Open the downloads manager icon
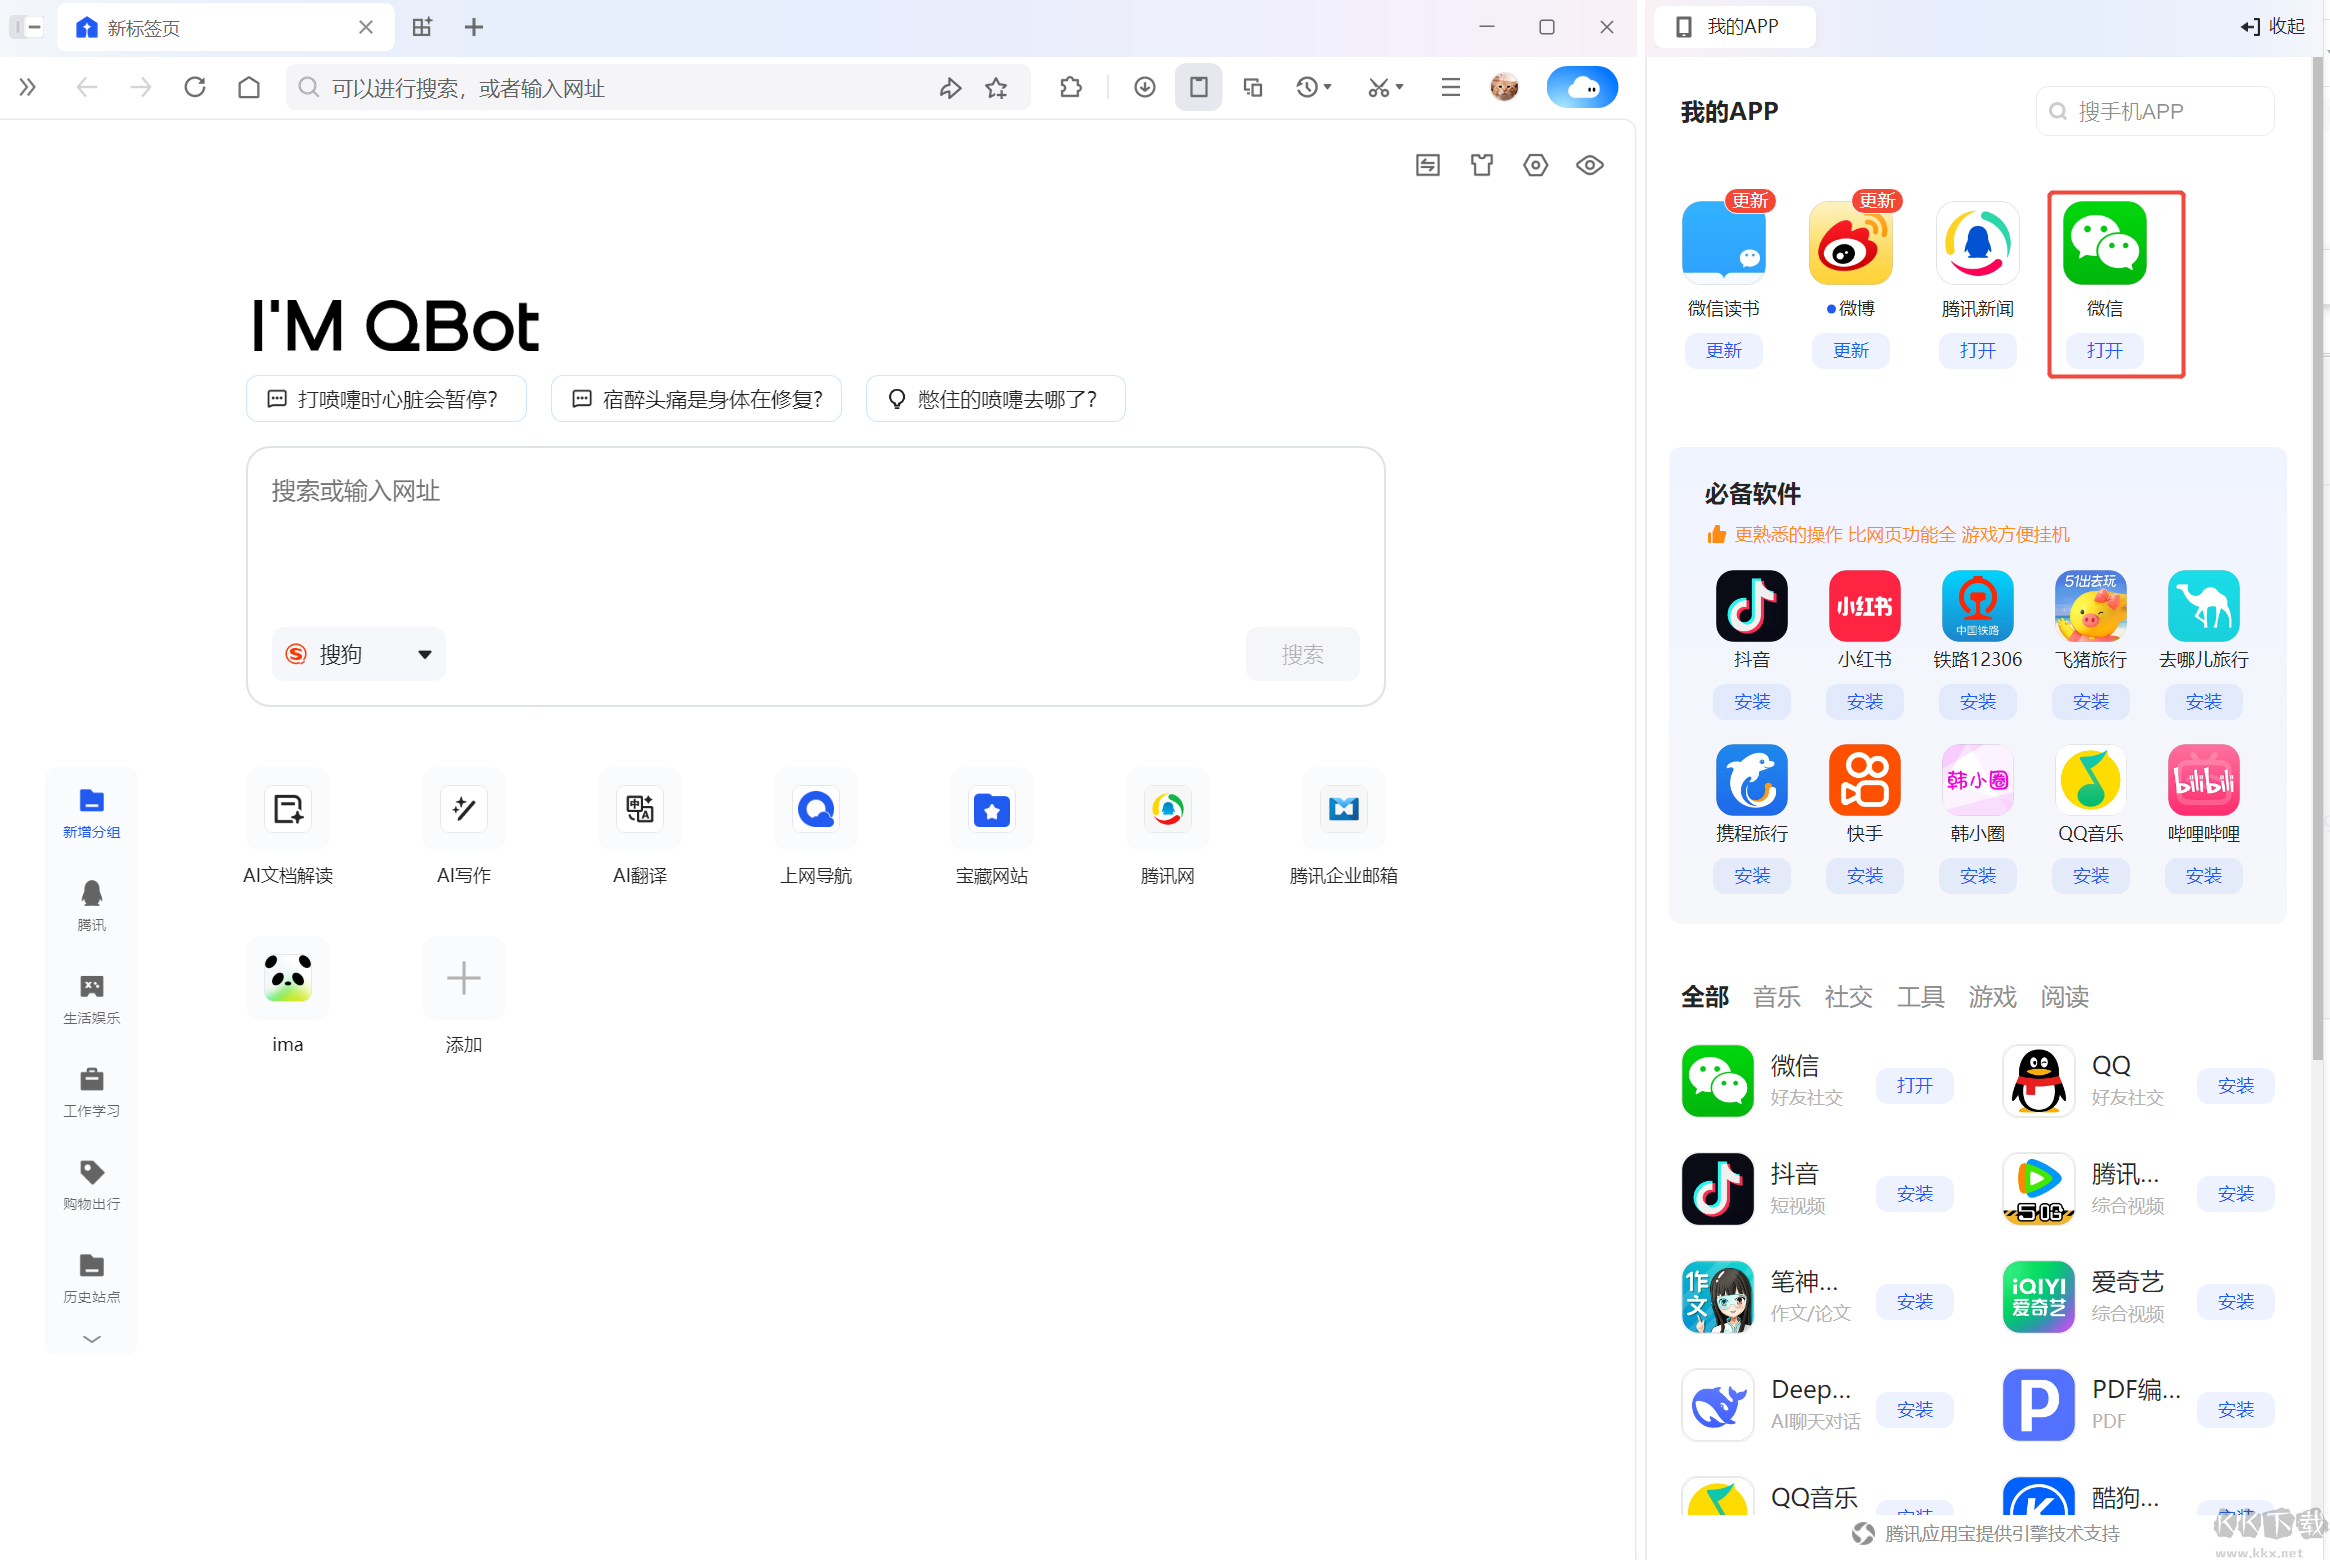The width and height of the screenshot is (2330, 1560). click(1145, 87)
